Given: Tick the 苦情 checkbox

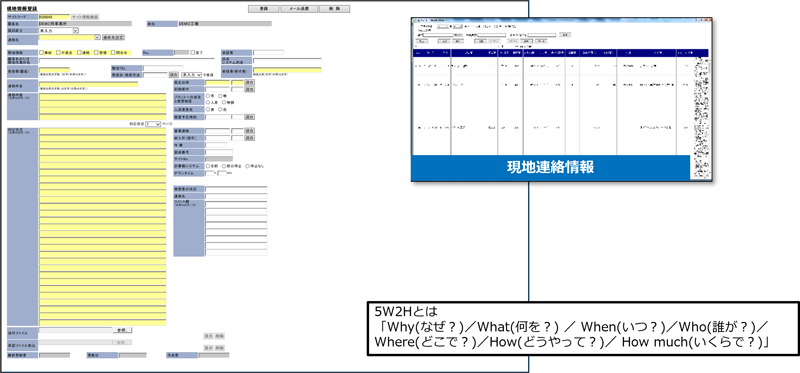Looking at the screenshot, I should click(x=96, y=53).
